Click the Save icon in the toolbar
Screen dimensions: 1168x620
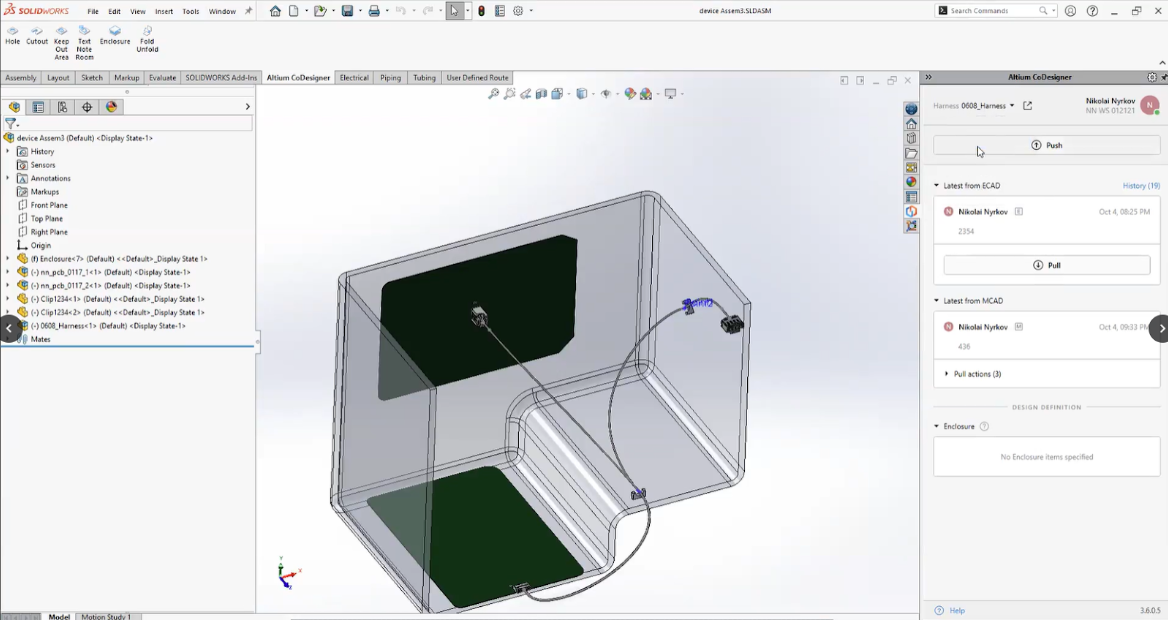347,11
